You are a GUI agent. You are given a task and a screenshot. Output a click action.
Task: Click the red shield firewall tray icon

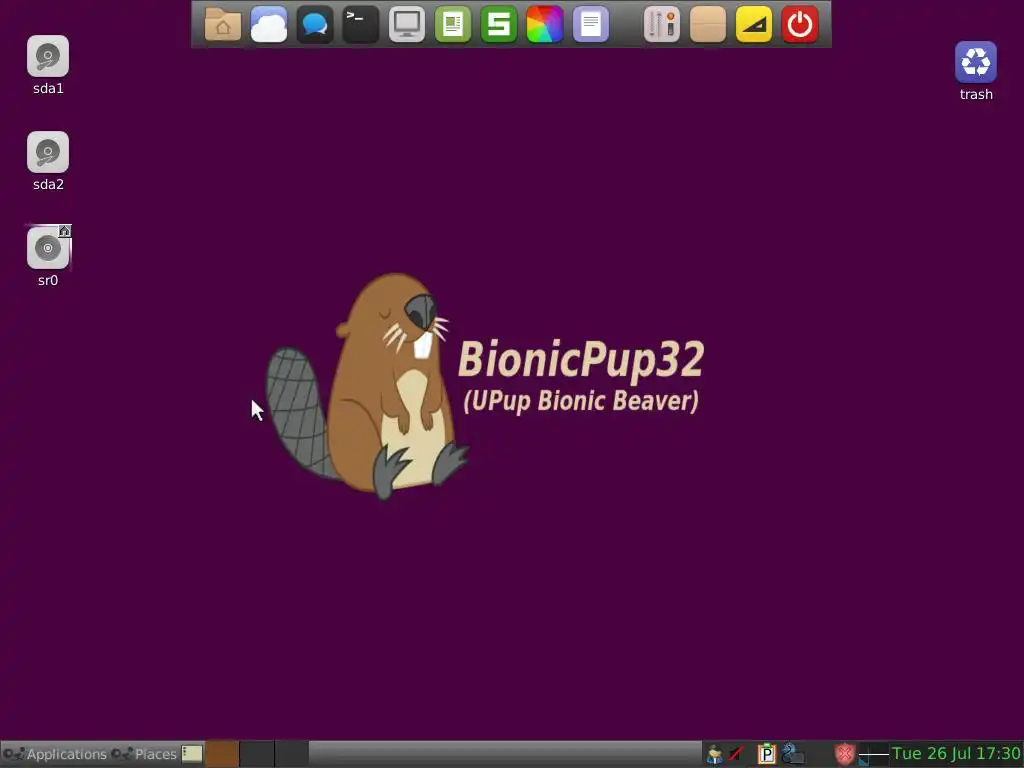coord(844,754)
